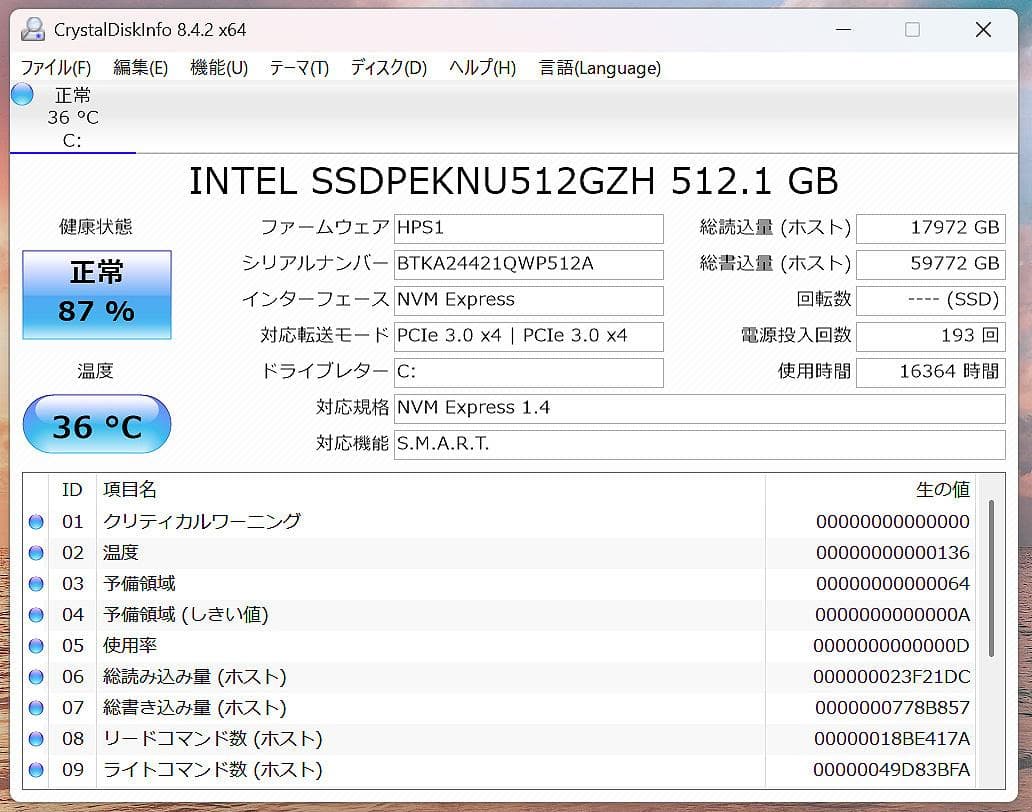Click the ファームウェア HPS1 field
This screenshot has height=812, width=1032.
(x=530, y=228)
